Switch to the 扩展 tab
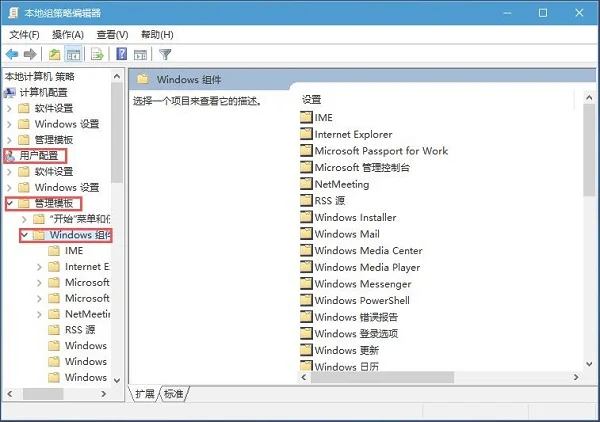 point(145,394)
